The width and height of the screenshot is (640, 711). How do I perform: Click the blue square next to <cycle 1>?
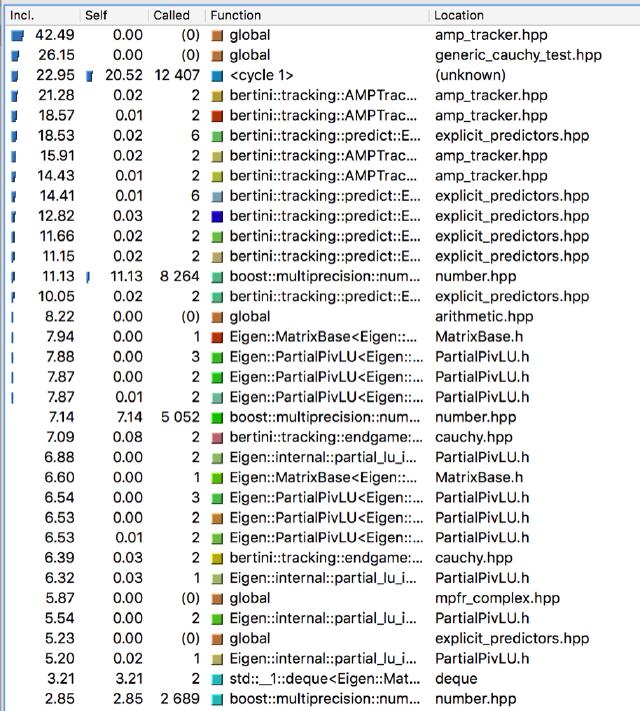click(x=217, y=76)
